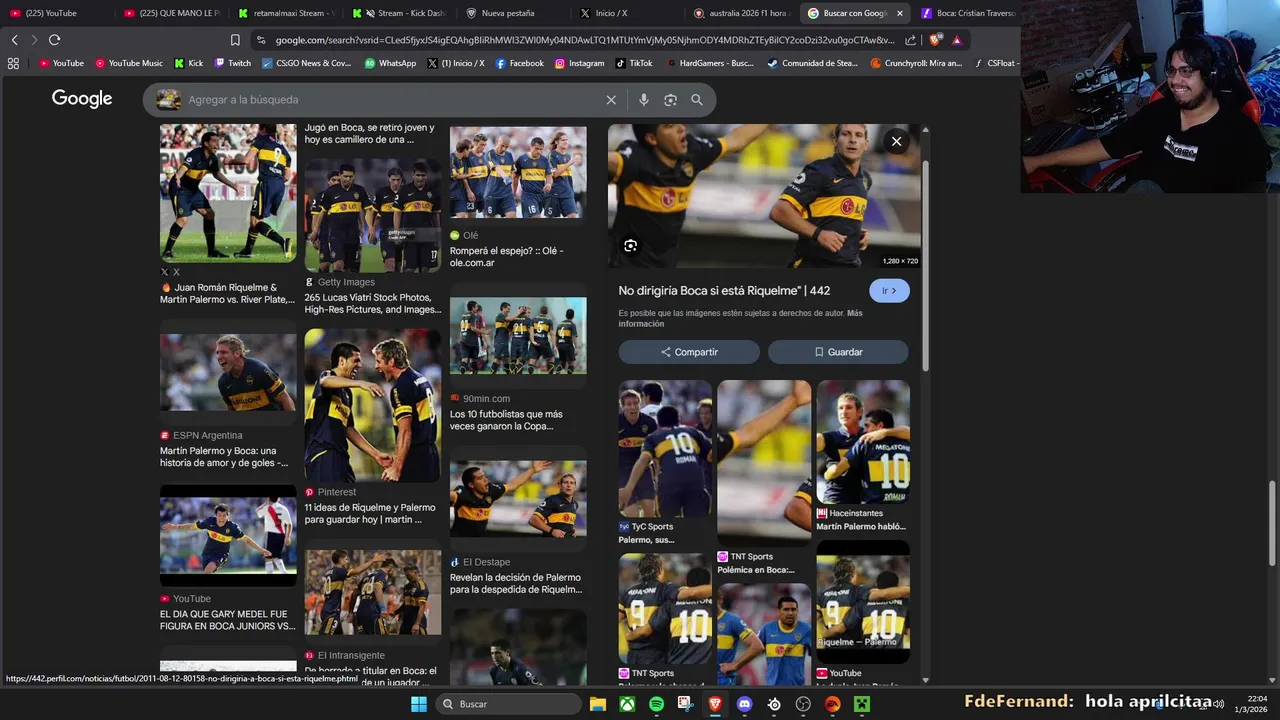The image size is (1280, 720).
Task: Switch to Boca: Cristian Traverso tab
Action: (967, 13)
